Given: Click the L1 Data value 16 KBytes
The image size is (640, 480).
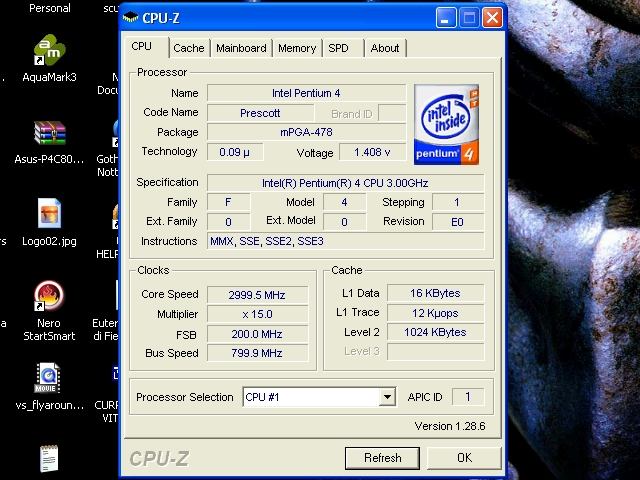Looking at the screenshot, I should click(x=436, y=293).
